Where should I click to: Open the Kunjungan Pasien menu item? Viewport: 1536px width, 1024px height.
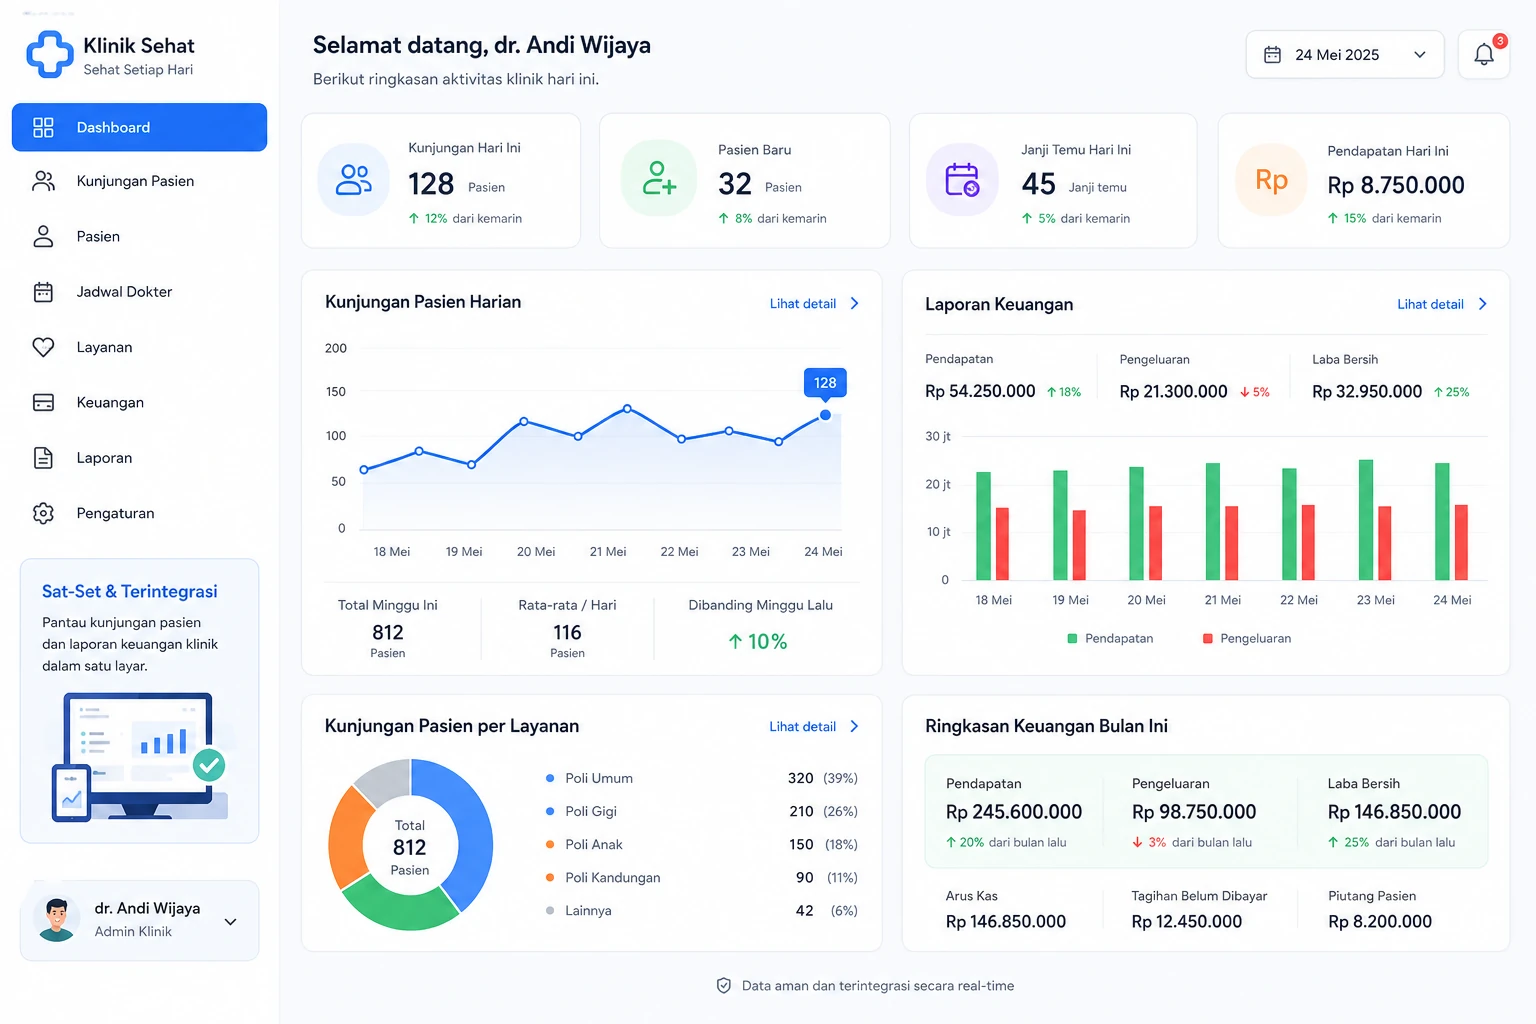(x=139, y=181)
